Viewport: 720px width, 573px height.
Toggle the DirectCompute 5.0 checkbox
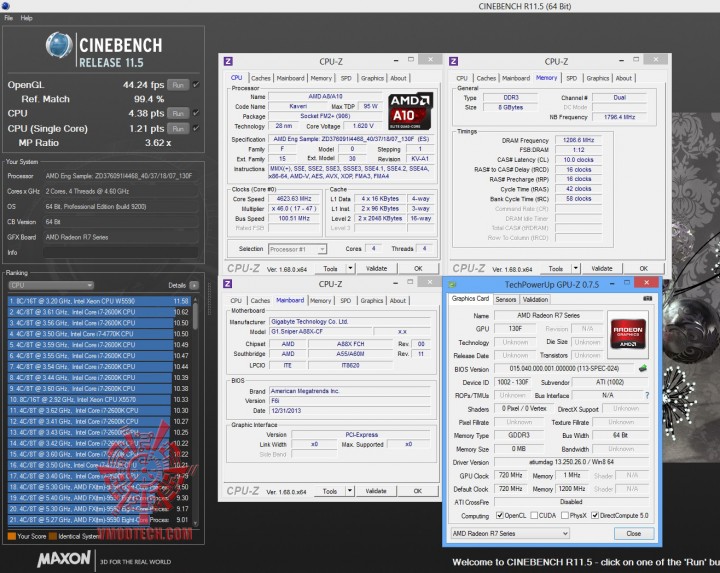[595, 515]
